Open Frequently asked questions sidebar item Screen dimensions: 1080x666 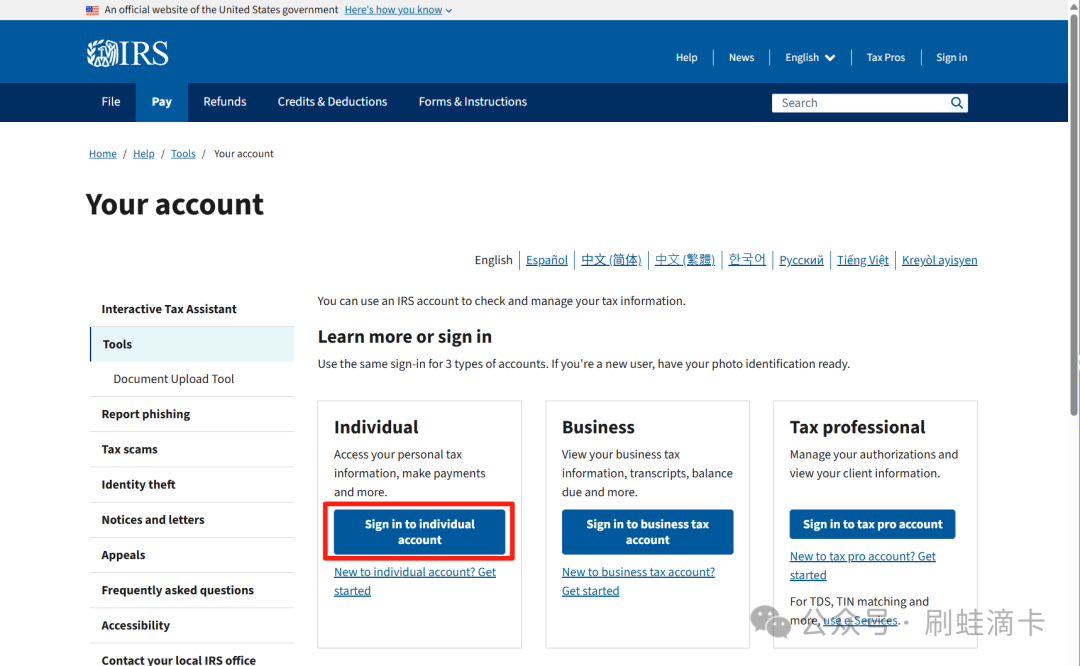192,590
